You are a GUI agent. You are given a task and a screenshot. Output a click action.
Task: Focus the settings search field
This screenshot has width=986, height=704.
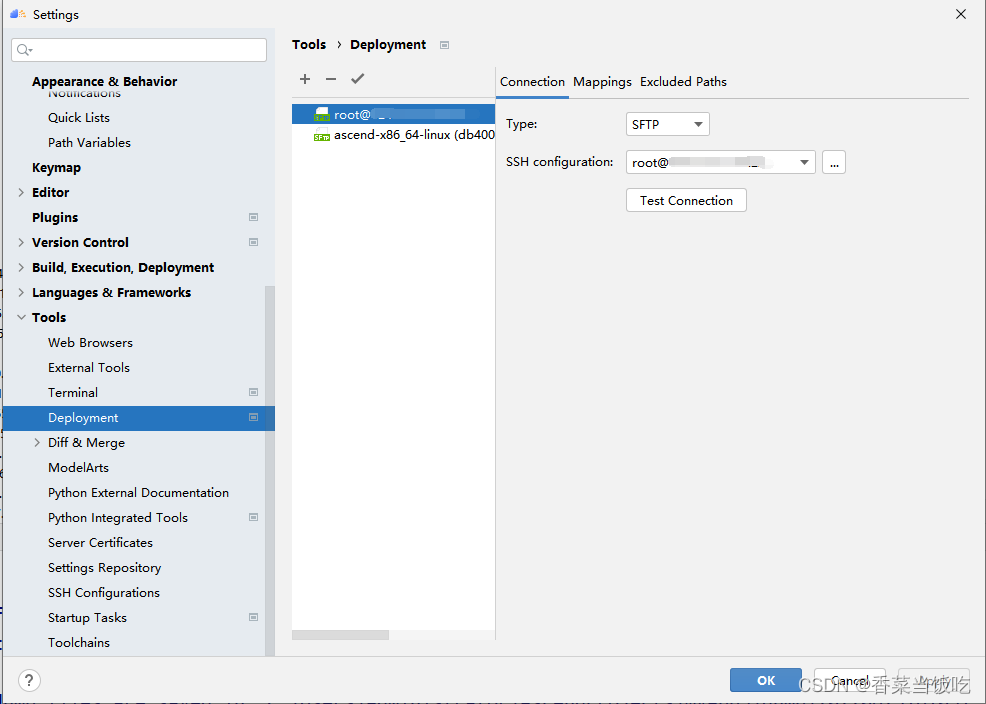[139, 50]
